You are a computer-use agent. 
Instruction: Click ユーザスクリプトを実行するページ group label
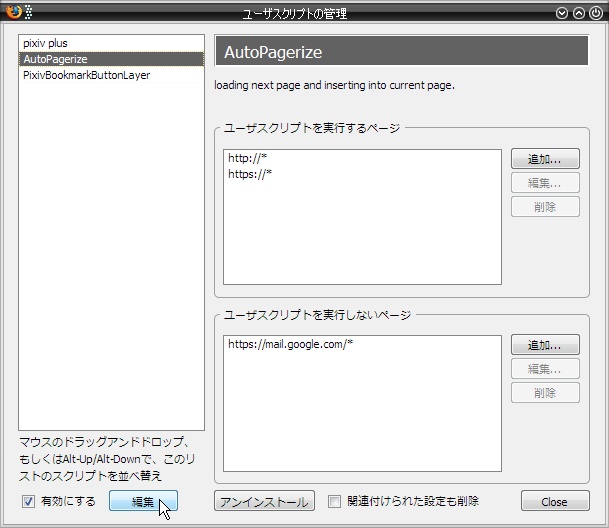(312, 128)
